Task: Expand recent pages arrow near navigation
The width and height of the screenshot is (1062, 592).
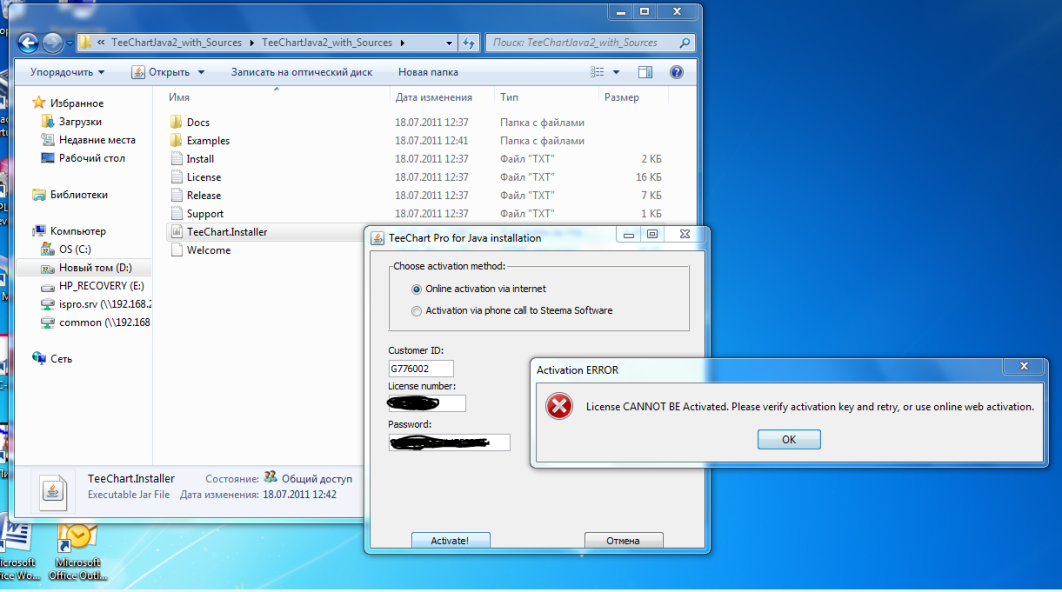Action: coord(69,43)
